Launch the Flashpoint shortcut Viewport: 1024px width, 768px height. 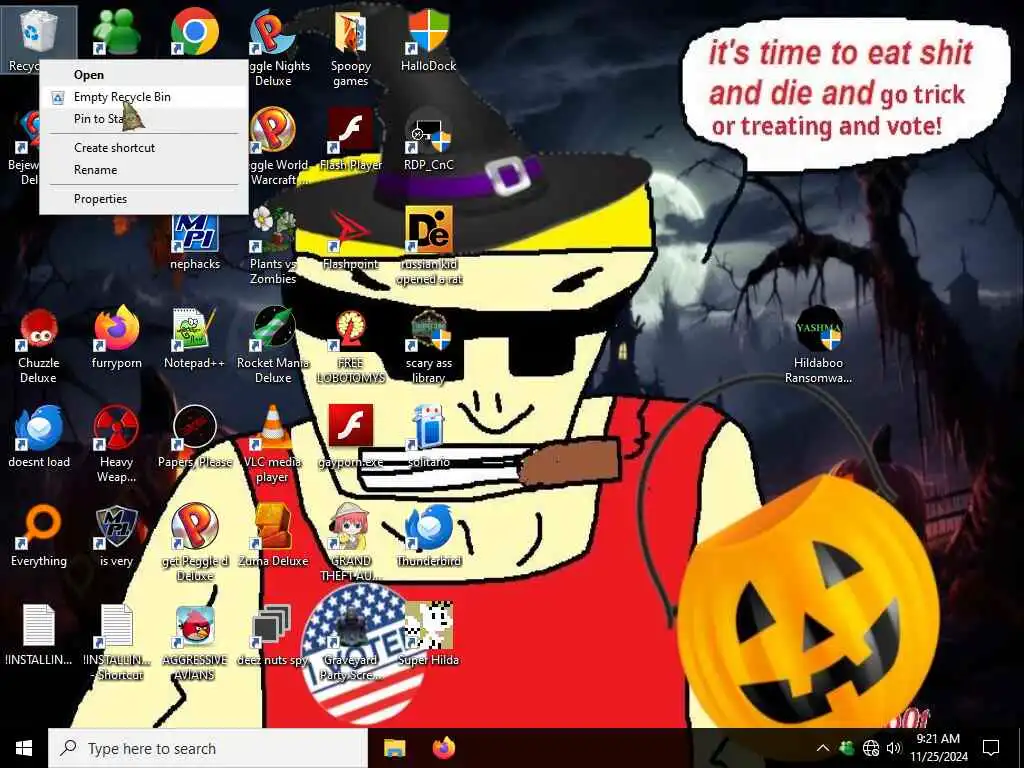[351, 239]
